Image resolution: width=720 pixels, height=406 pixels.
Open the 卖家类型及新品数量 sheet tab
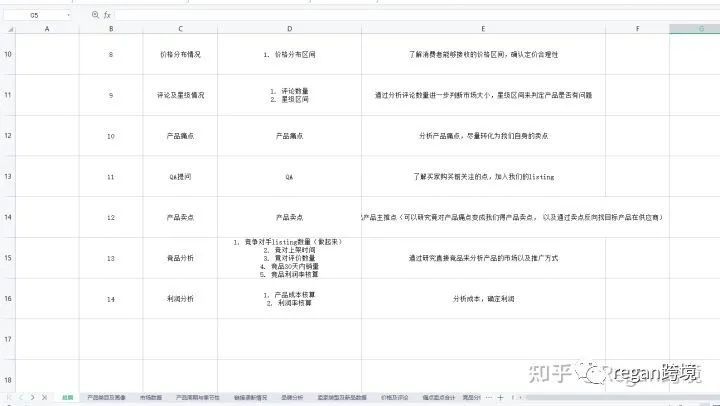[x=342, y=397]
